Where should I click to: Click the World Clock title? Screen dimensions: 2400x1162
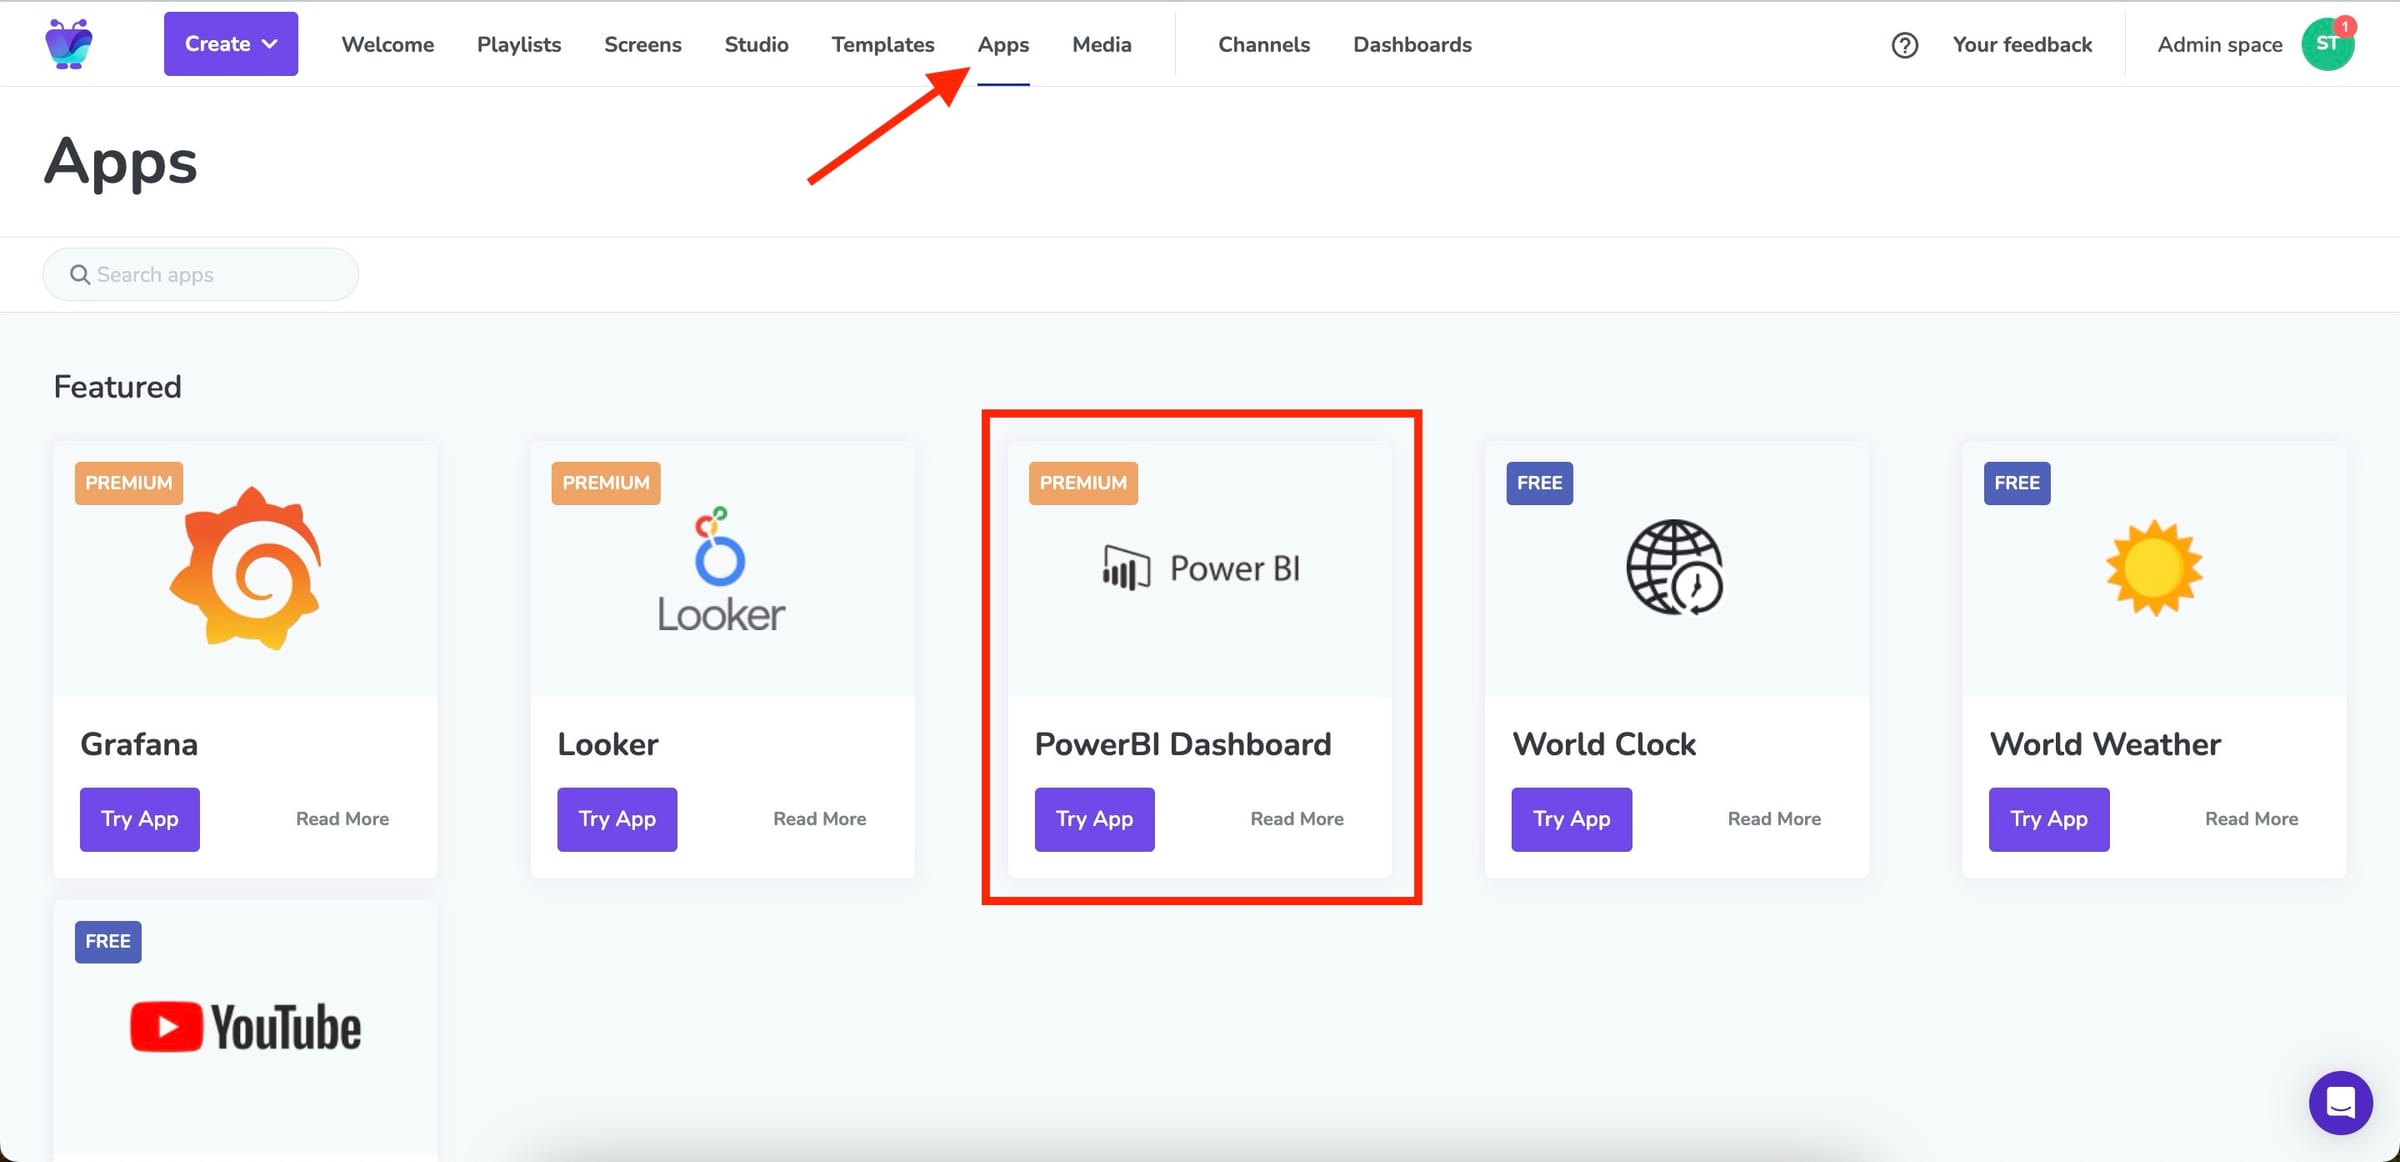[x=1604, y=744]
